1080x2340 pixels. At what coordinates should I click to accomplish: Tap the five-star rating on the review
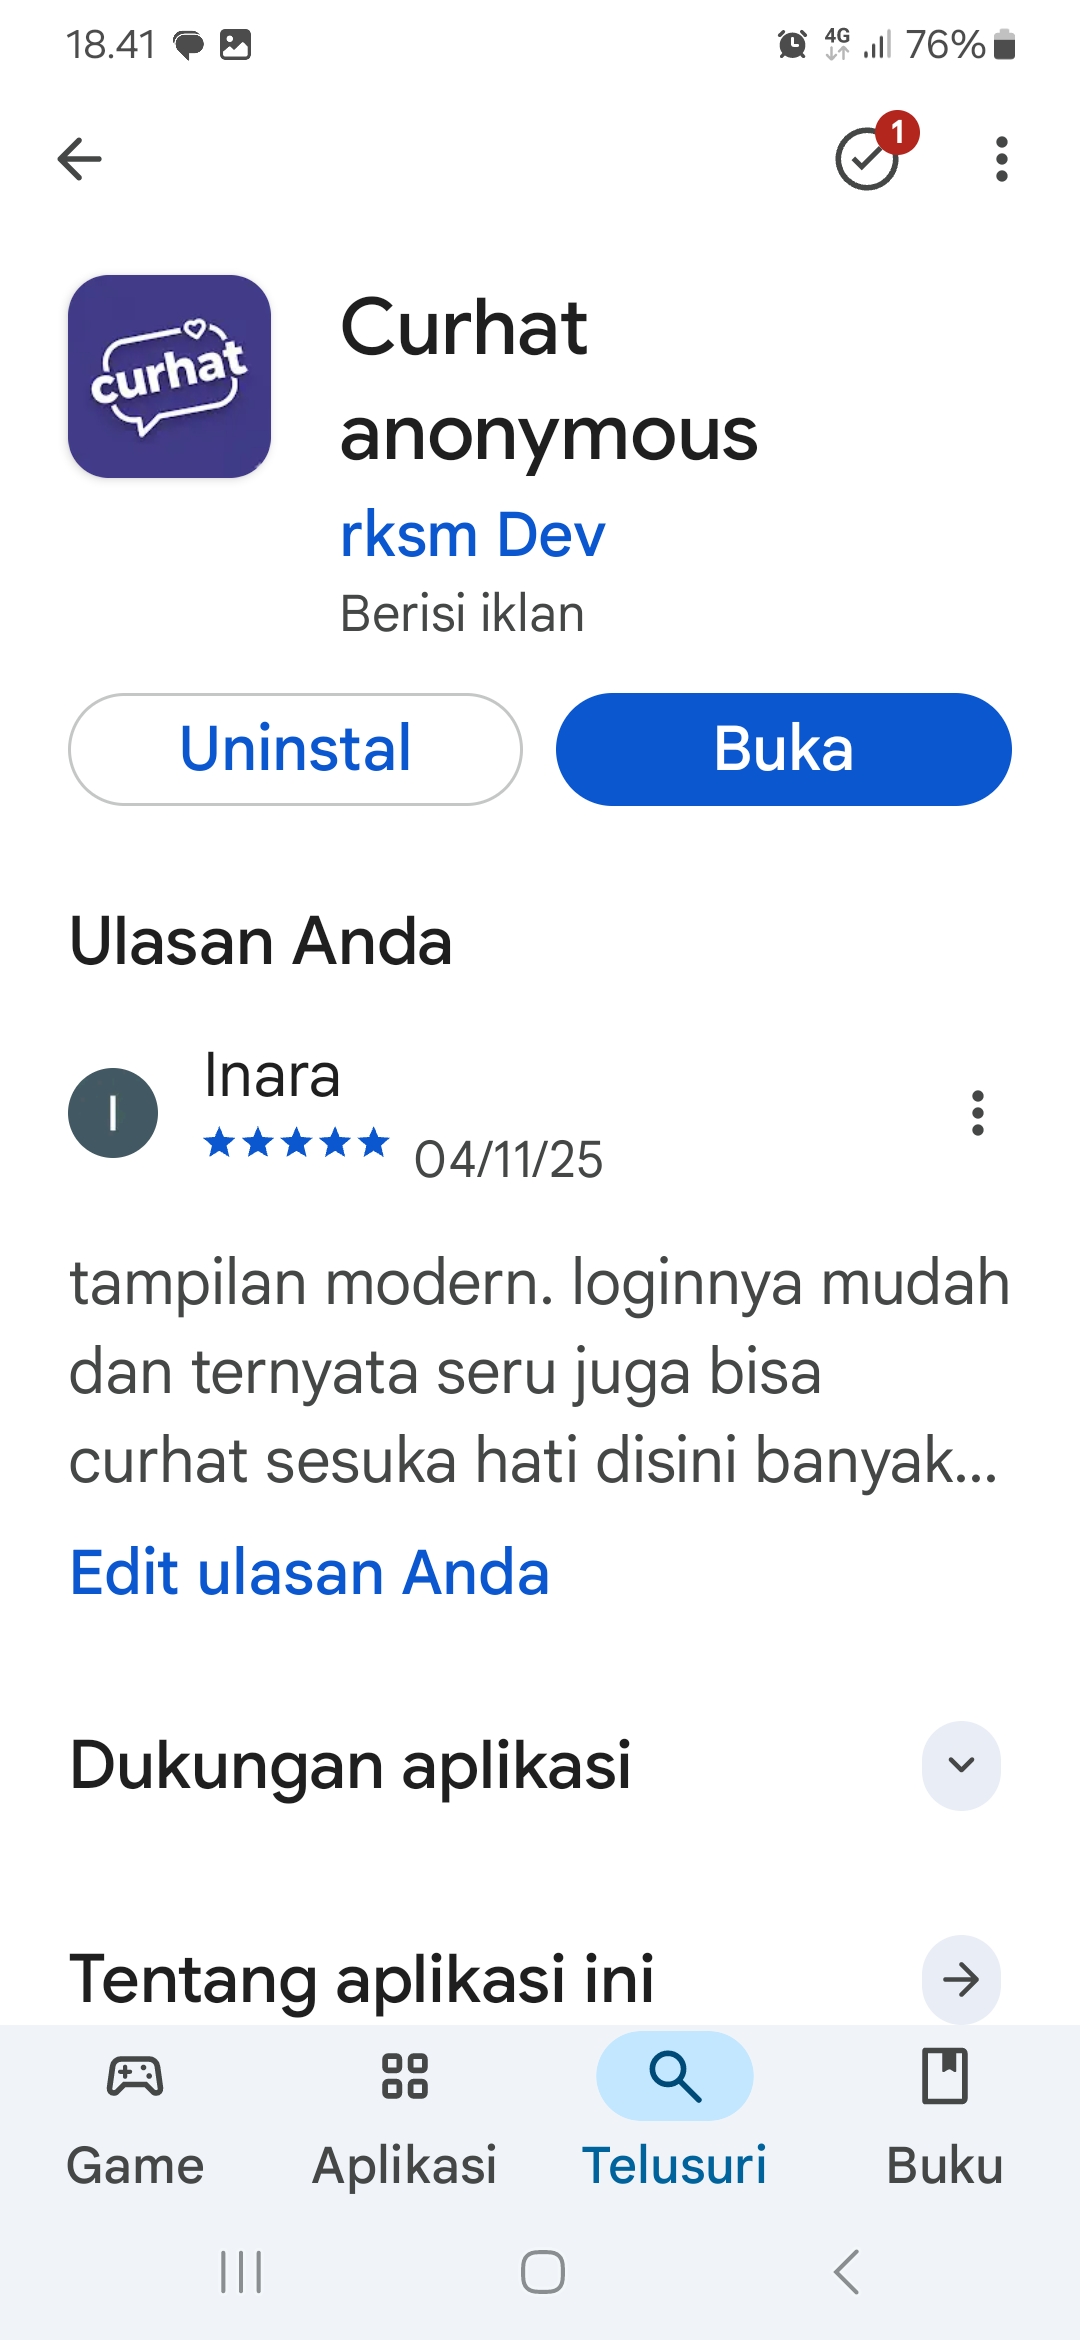point(296,1142)
